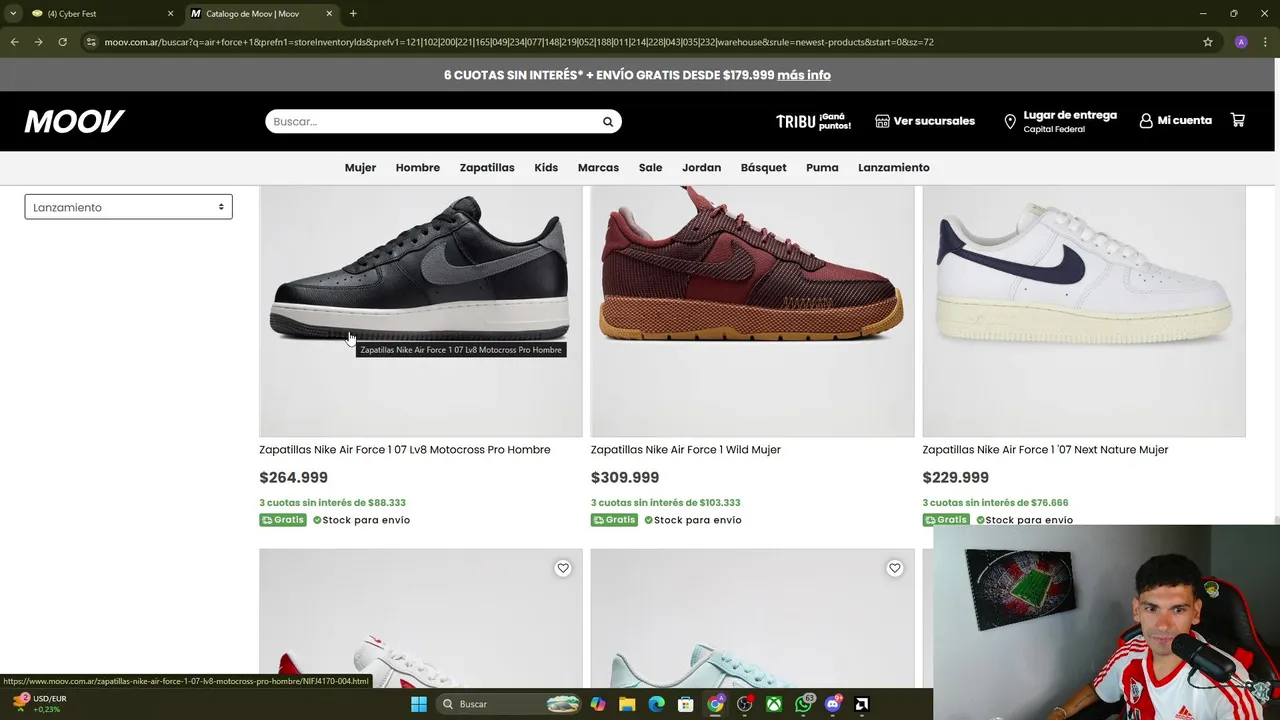1280x720 pixels.
Task: Open the Marcas menu
Action: click(598, 168)
